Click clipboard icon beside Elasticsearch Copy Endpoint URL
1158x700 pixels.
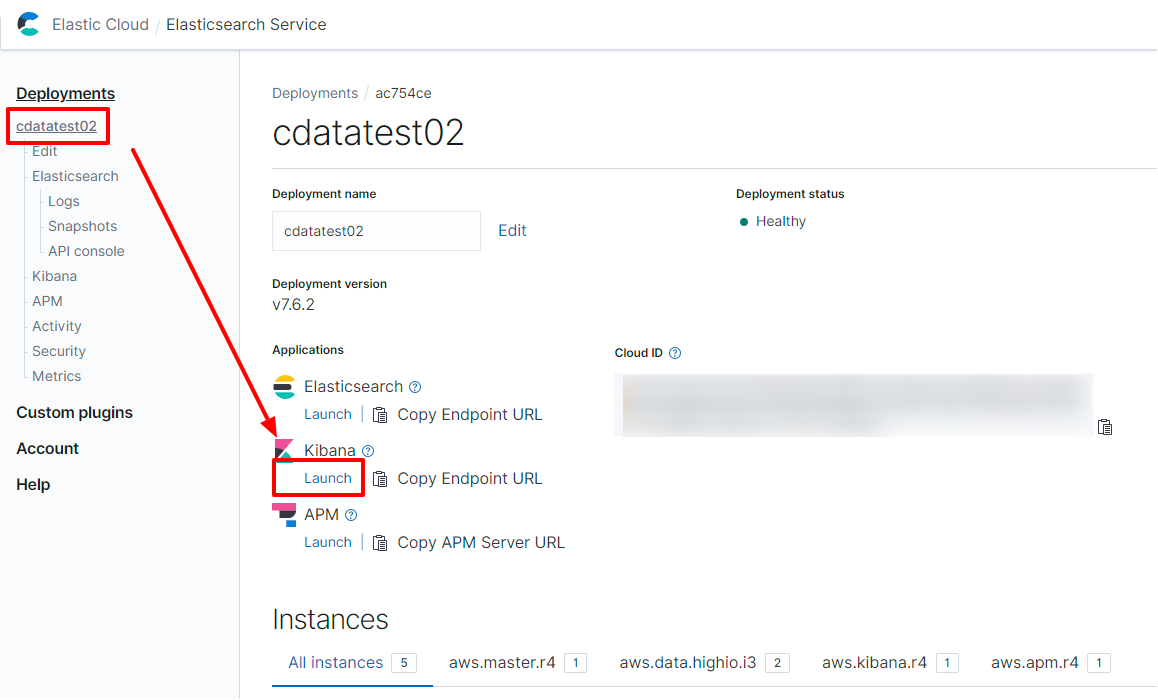380,415
